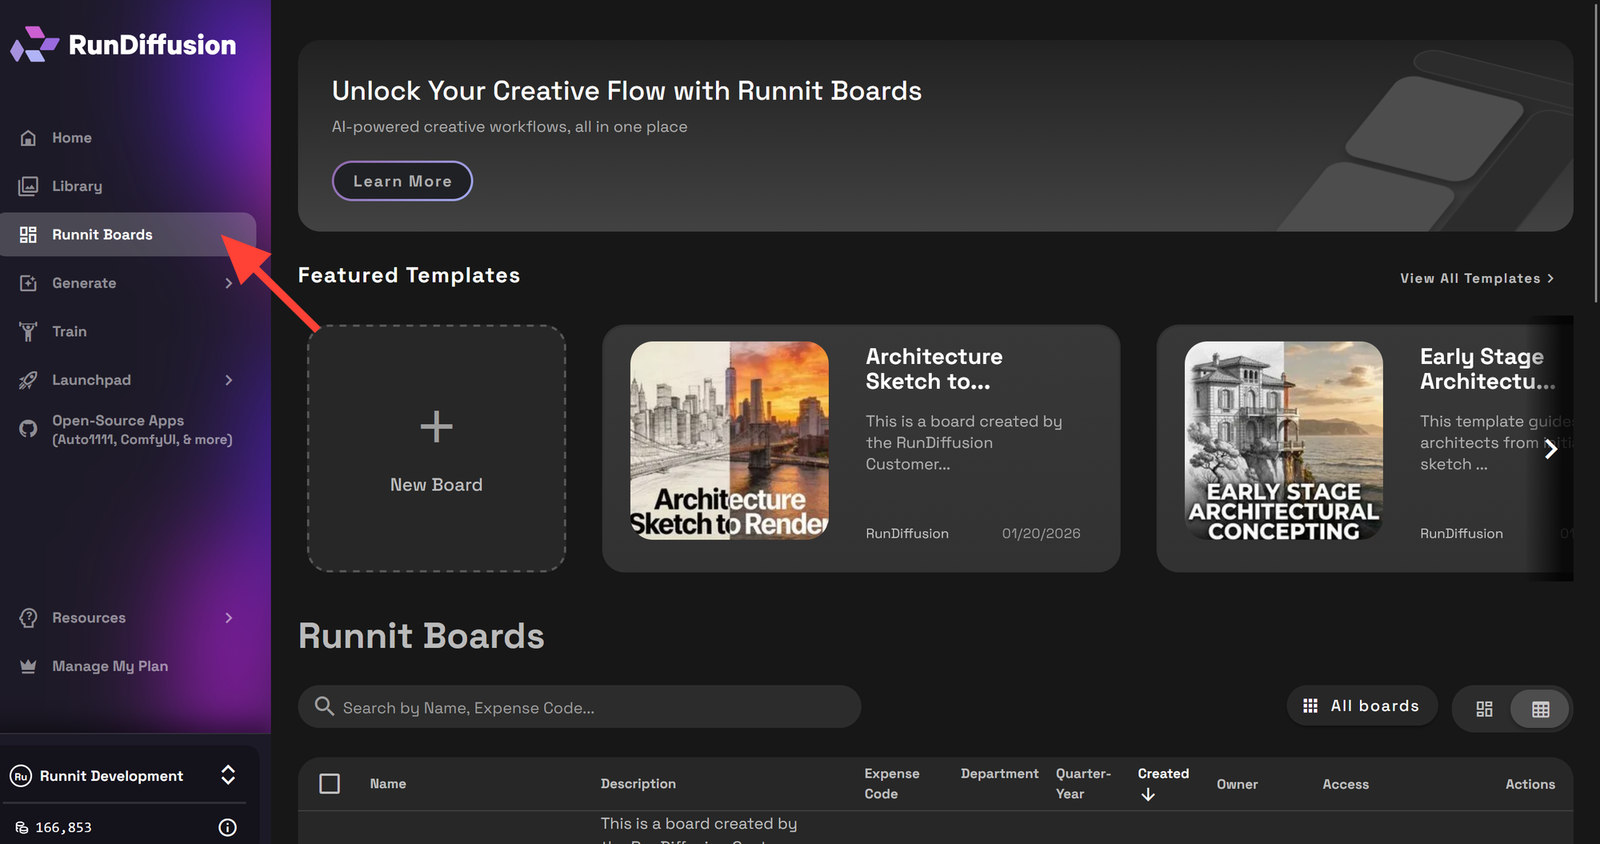Viewport: 1600px width, 844px height.
Task: Expand the Resources submenu
Action: tap(228, 618)
